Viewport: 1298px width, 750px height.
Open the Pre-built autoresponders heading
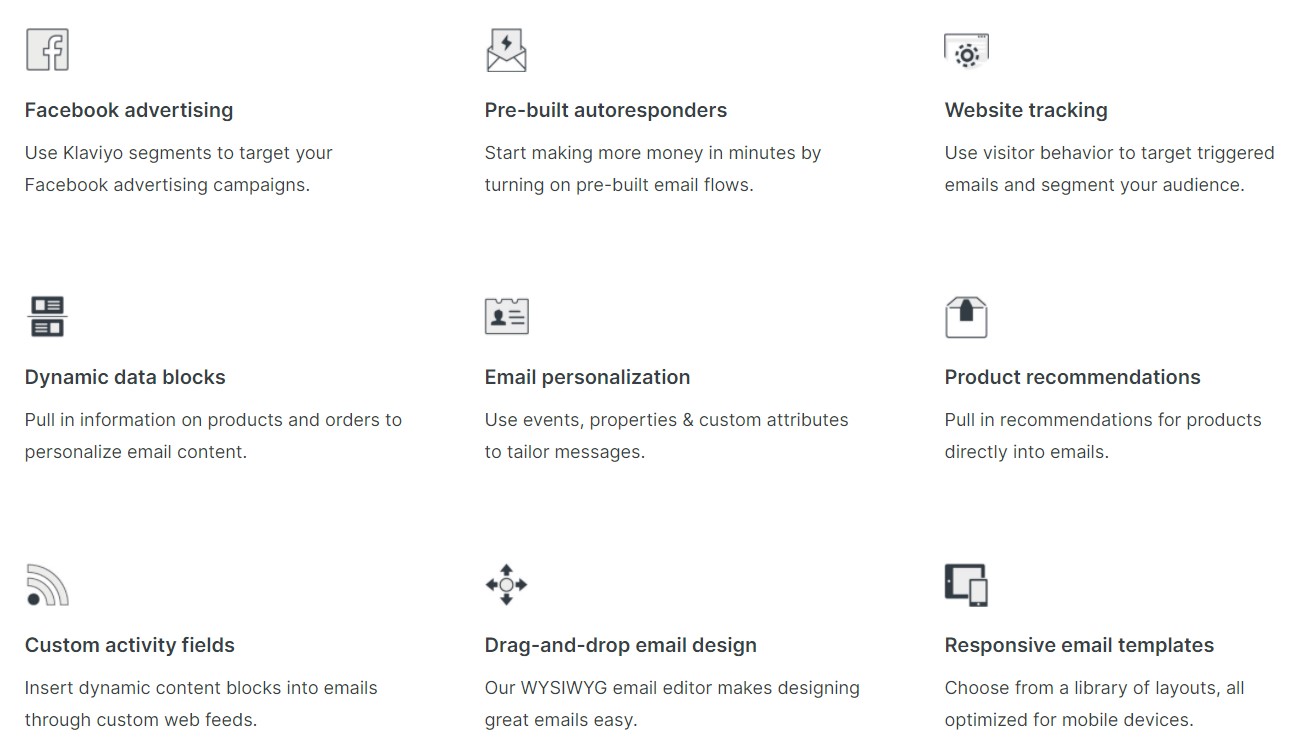[x=606, y=110]
